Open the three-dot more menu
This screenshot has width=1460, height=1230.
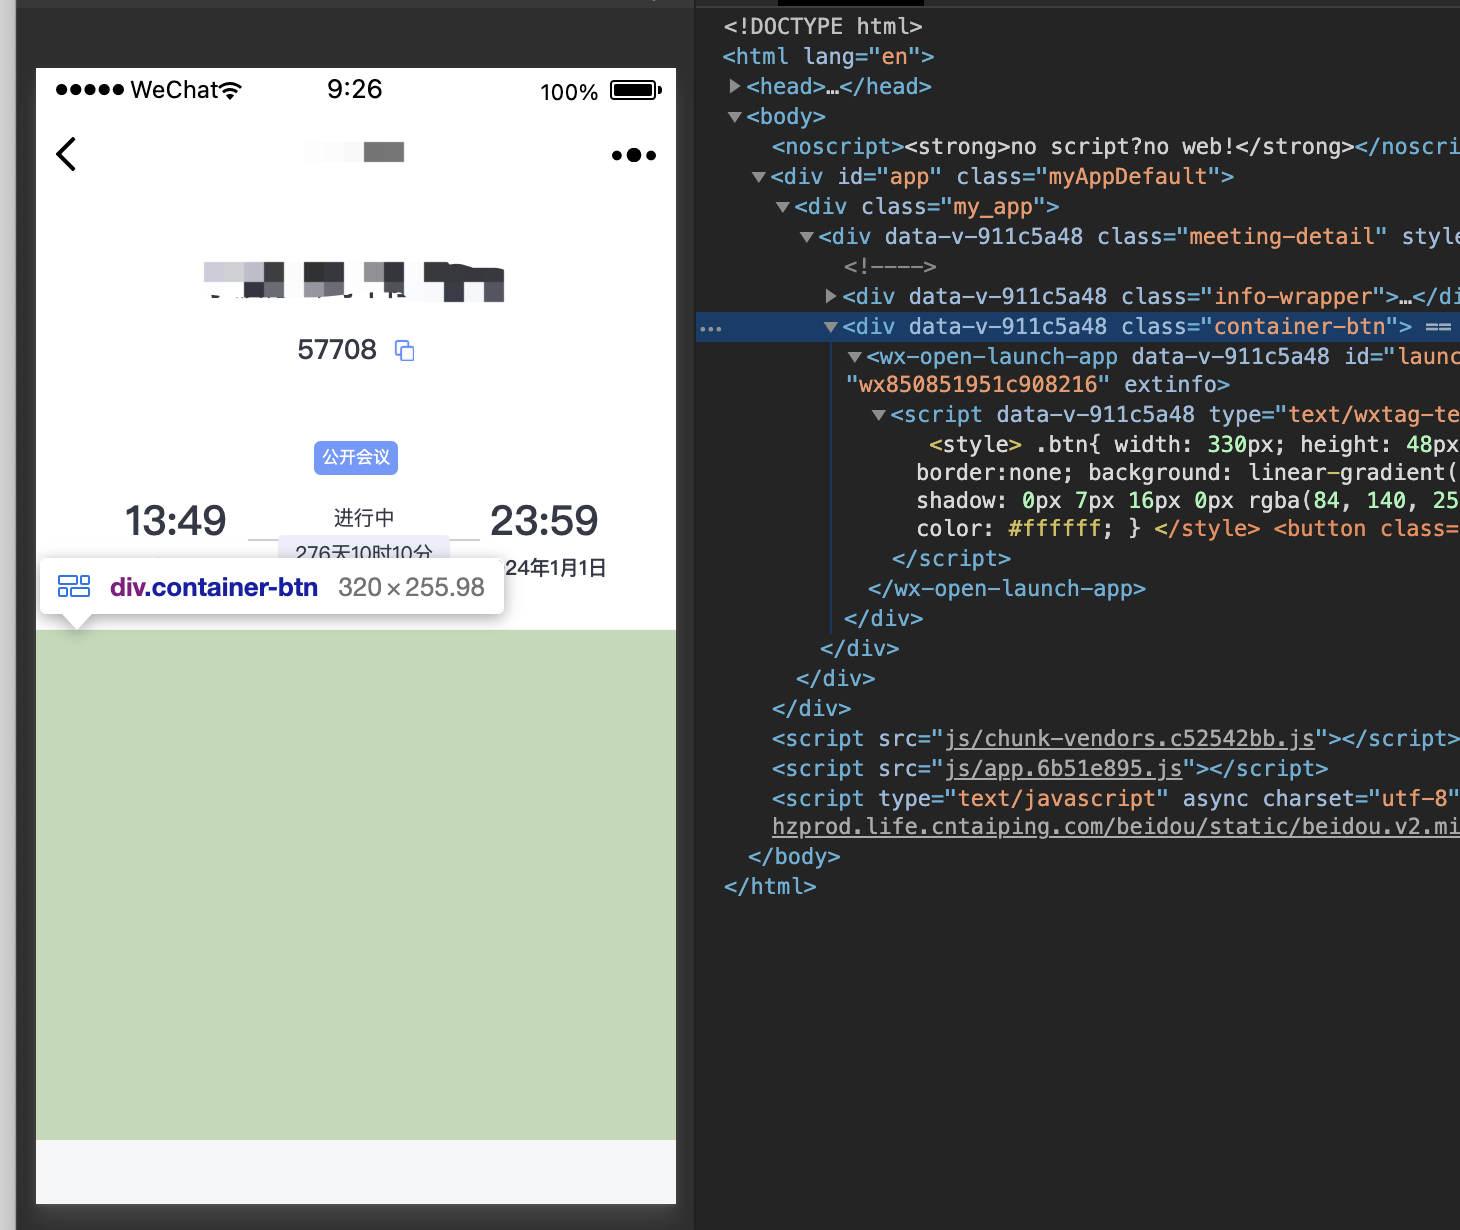[x=634, y=155]
